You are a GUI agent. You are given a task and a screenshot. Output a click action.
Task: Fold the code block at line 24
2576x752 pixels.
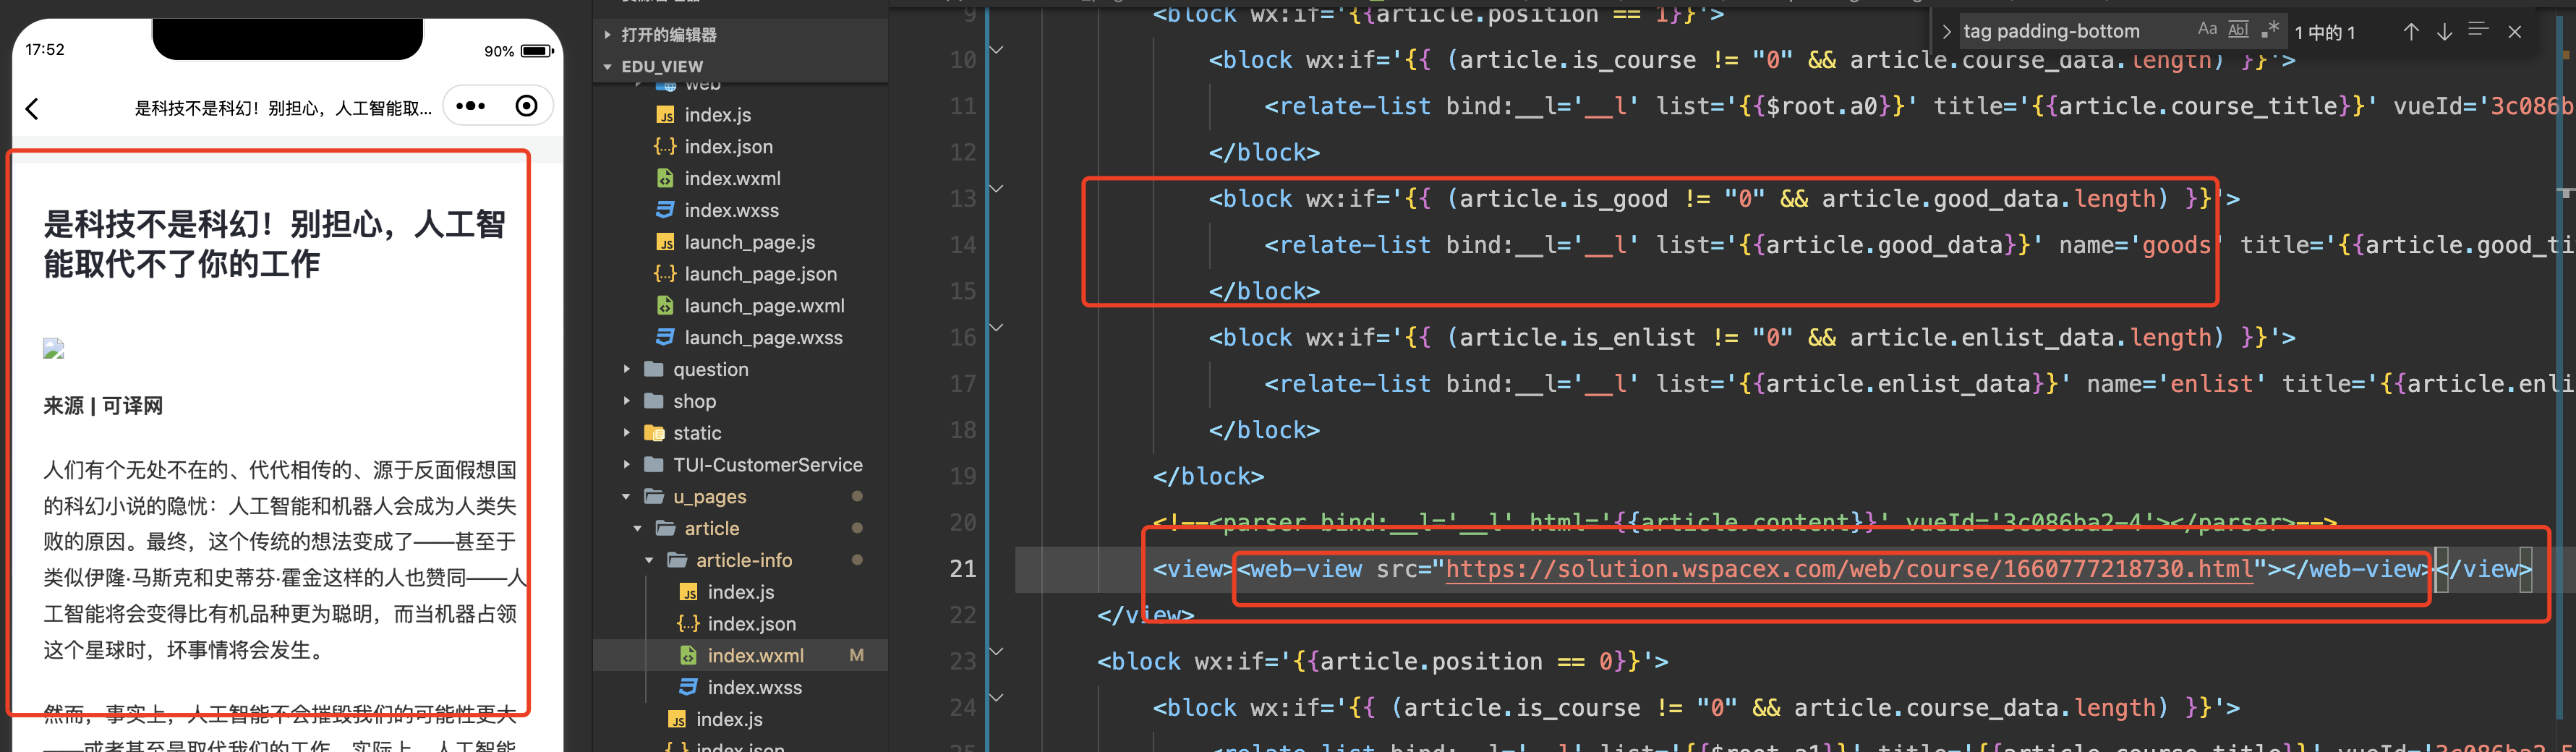(997, 697)
